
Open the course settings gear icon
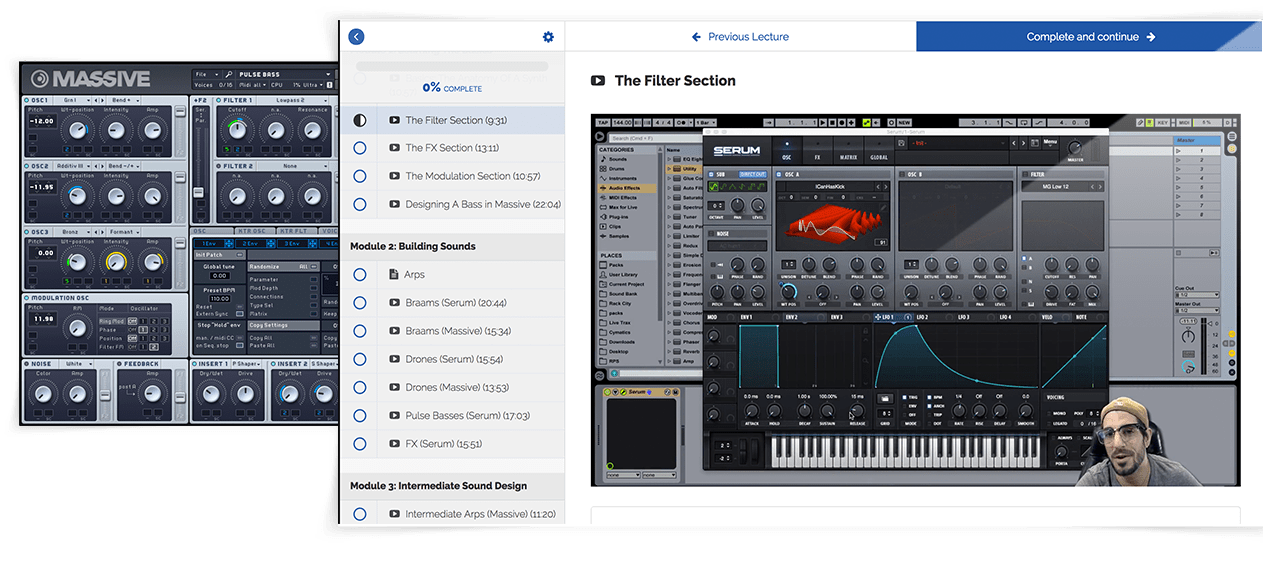(x=548, y=37)
